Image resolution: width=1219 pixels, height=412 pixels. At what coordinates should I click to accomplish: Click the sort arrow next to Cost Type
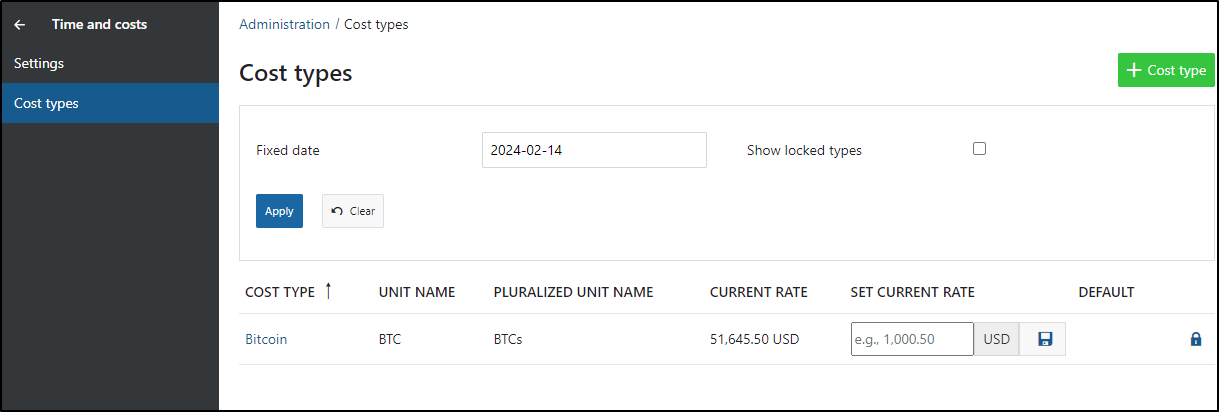(x=328, y=291)
